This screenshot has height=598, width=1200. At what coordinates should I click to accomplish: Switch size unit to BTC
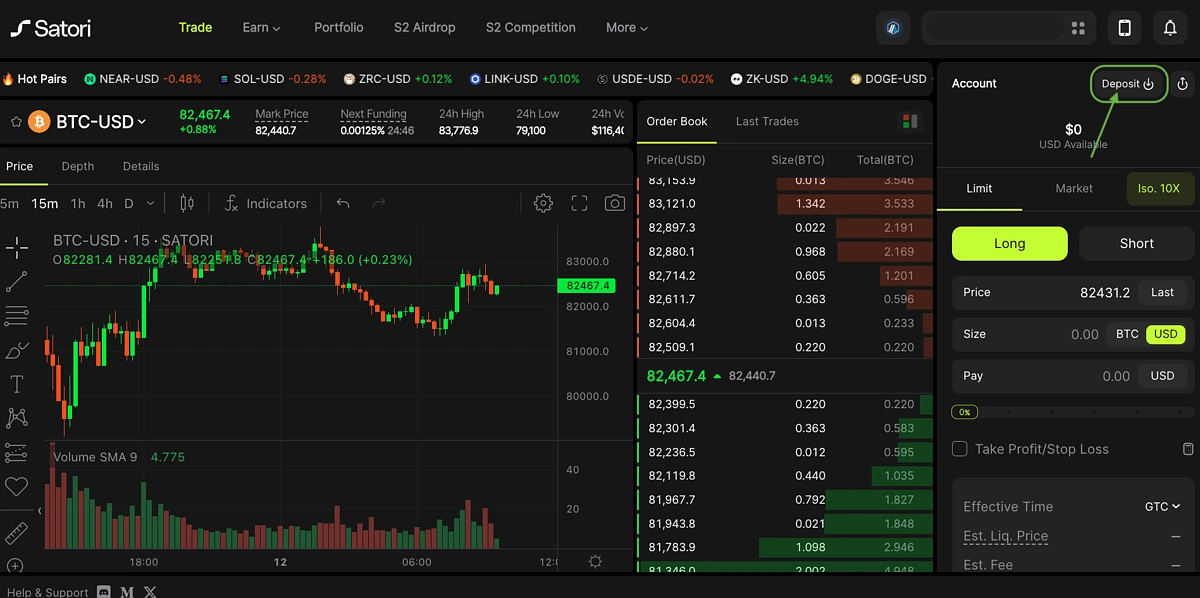coord(1127,334)
